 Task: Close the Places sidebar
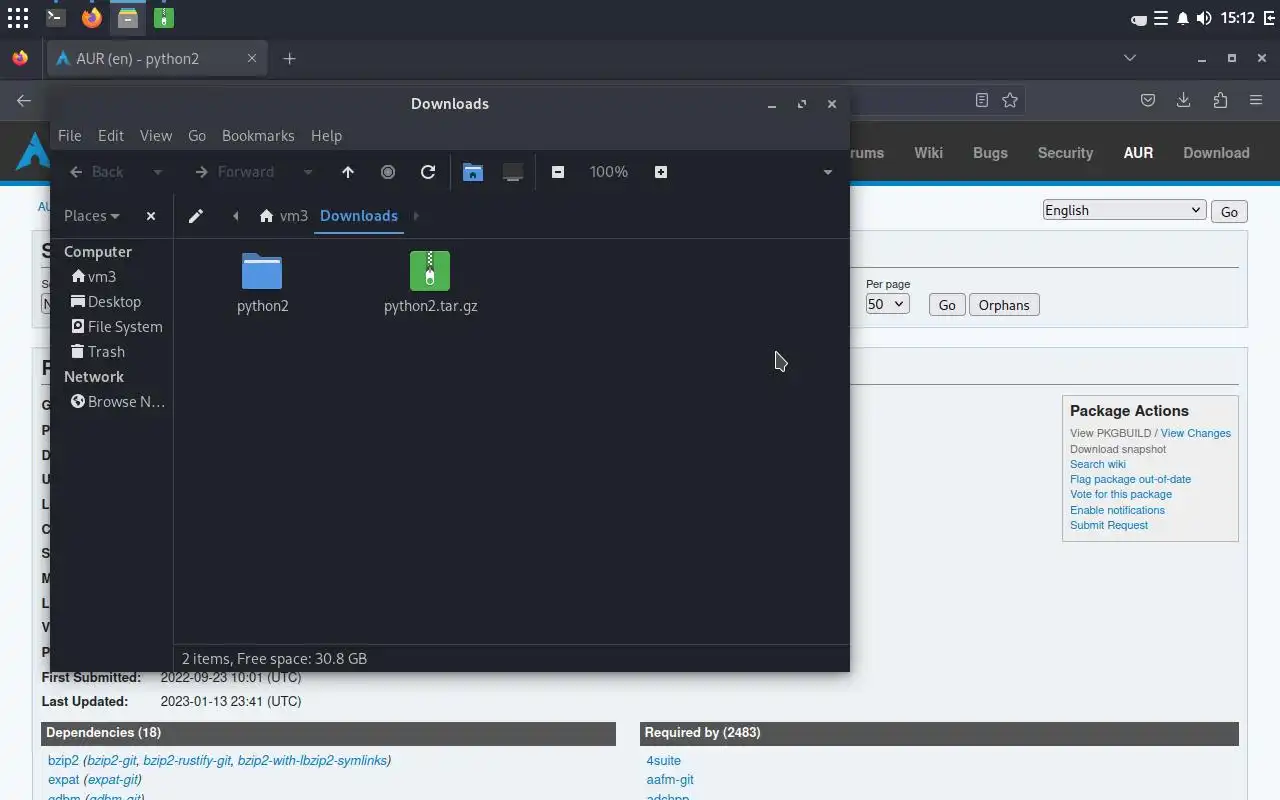click(x=151, y=216)
